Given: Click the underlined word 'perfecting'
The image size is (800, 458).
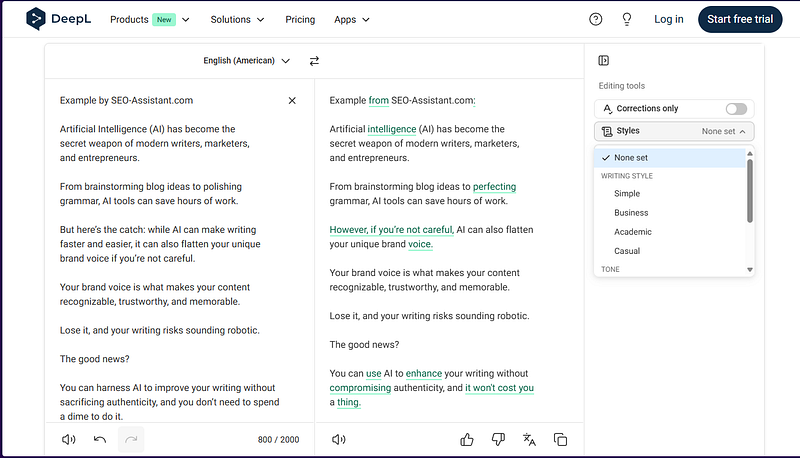Looking at the screenshot, I should pos(494,187).
